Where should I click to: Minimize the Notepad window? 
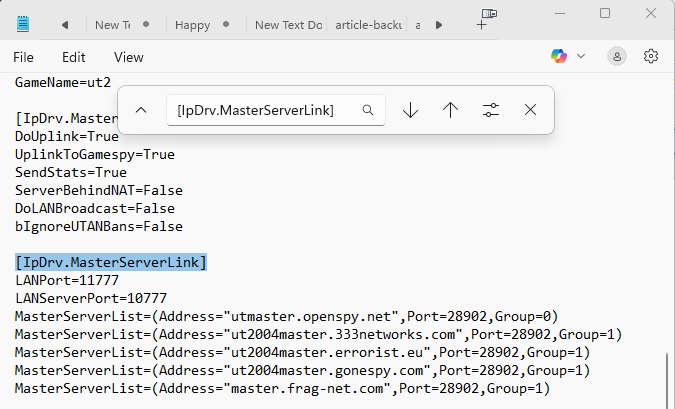pos(560,13)
